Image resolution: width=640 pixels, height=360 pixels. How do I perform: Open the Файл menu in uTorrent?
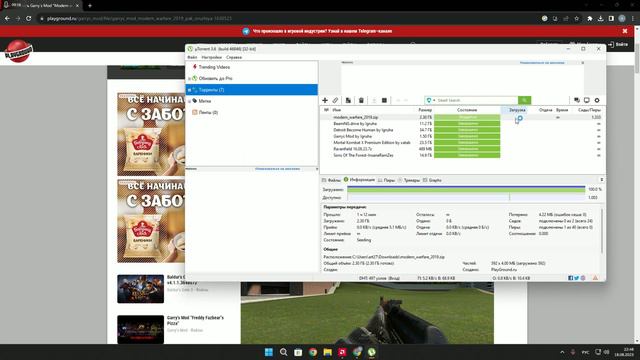pyautogui.click(x=192, y=58)
